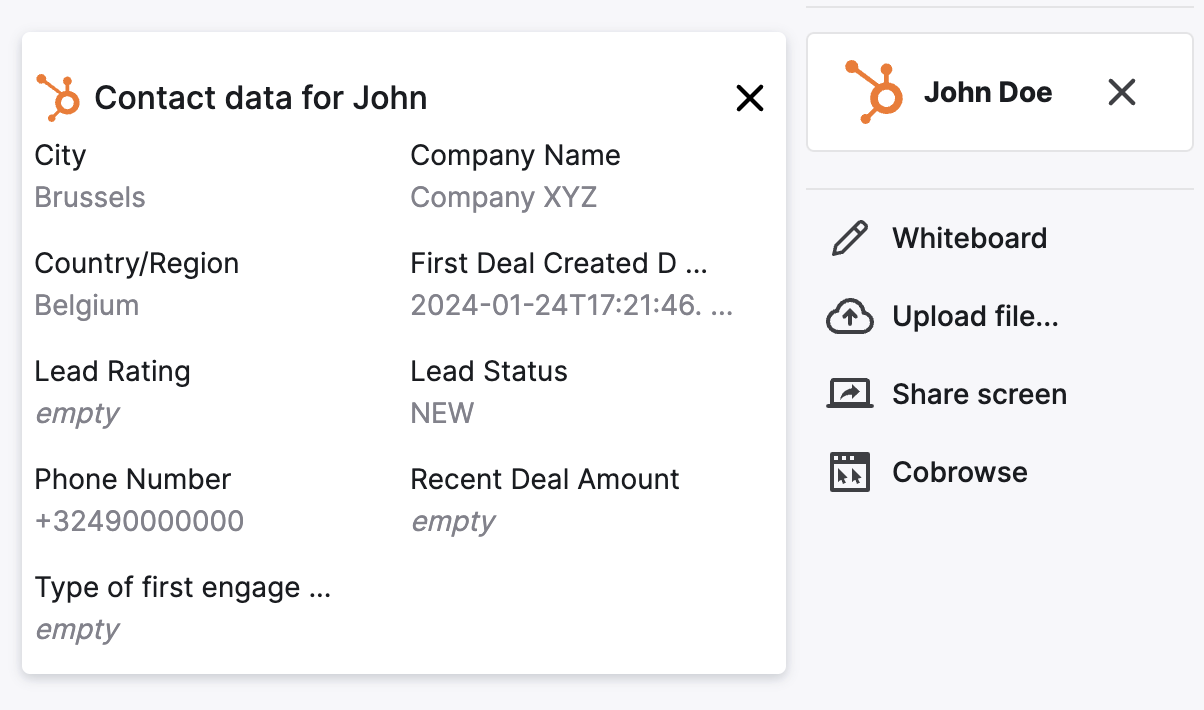Click the City value 'Brussels'

pos(90,197)
